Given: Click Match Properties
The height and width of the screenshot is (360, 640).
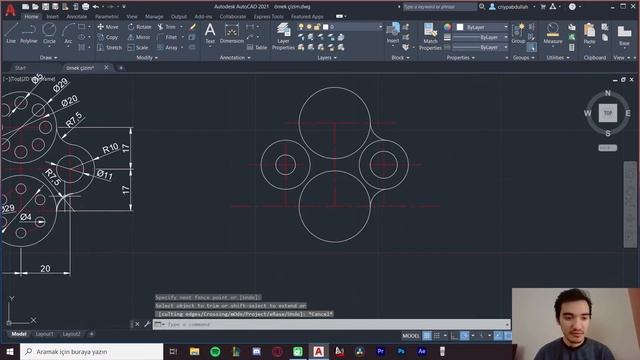Looking at the screenshot, I should 430,36.
